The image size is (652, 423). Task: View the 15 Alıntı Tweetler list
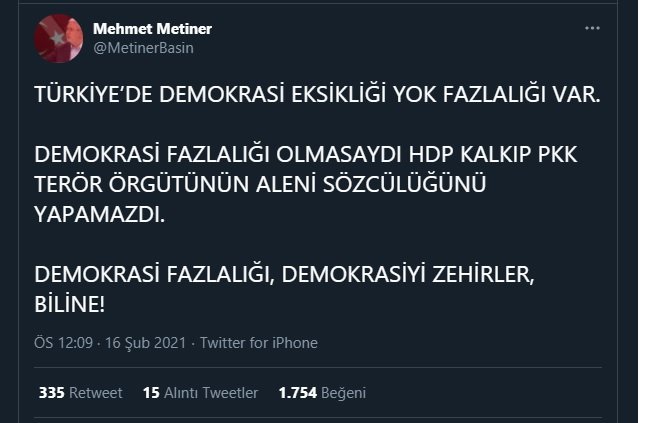[200, 393]
